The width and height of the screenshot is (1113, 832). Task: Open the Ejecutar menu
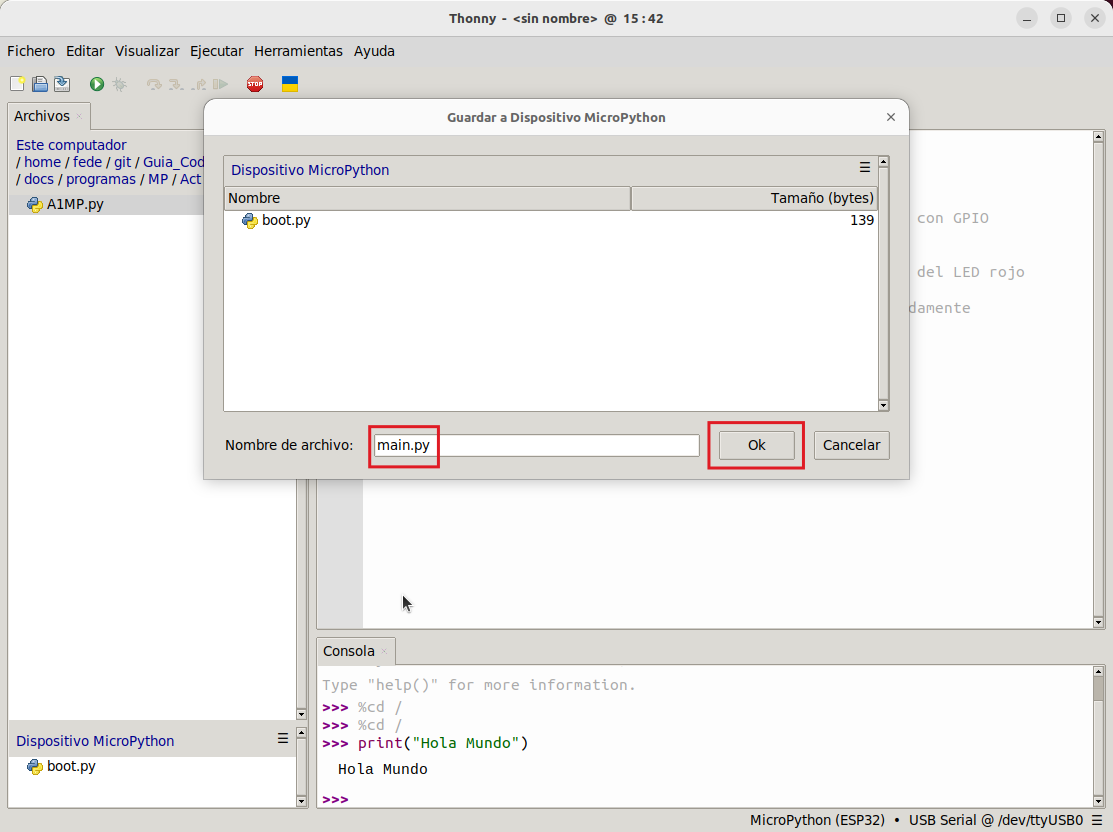216,51
